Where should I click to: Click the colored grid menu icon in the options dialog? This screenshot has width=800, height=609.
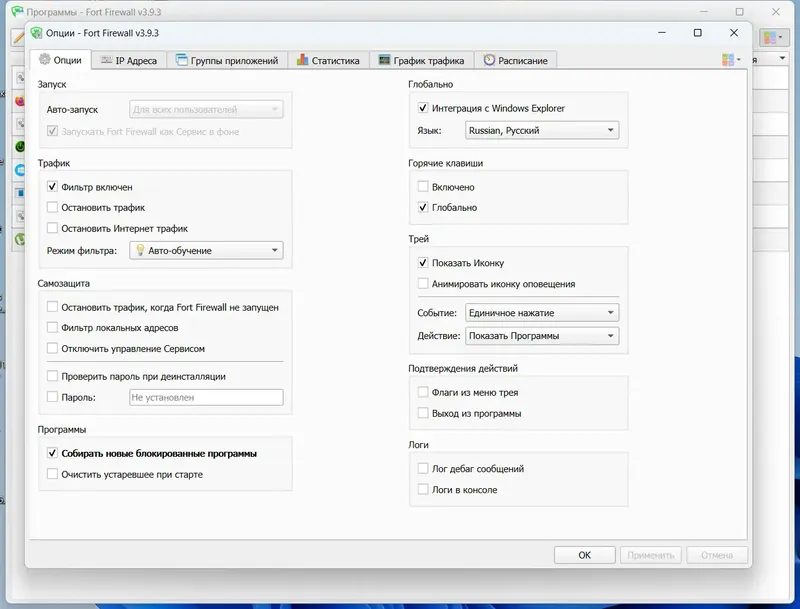(728, 60)
